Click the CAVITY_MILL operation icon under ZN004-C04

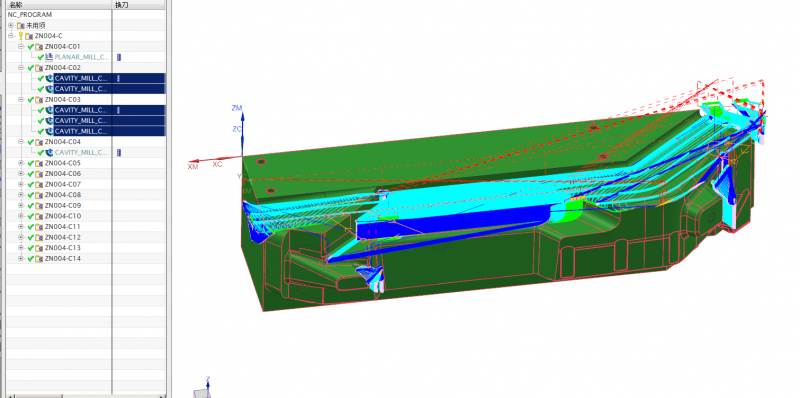point(49,153)
